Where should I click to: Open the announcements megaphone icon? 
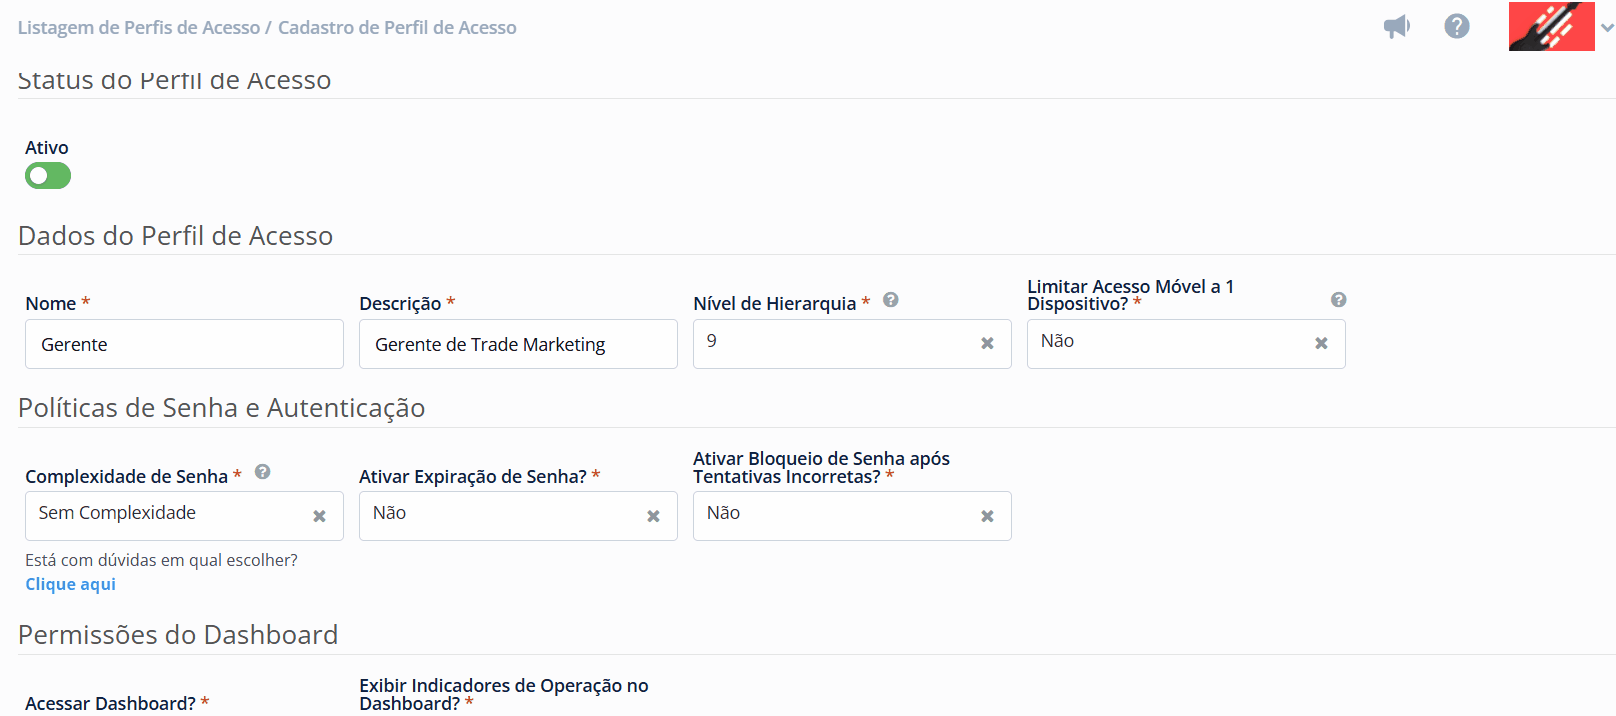click(x=1396, y=27)
